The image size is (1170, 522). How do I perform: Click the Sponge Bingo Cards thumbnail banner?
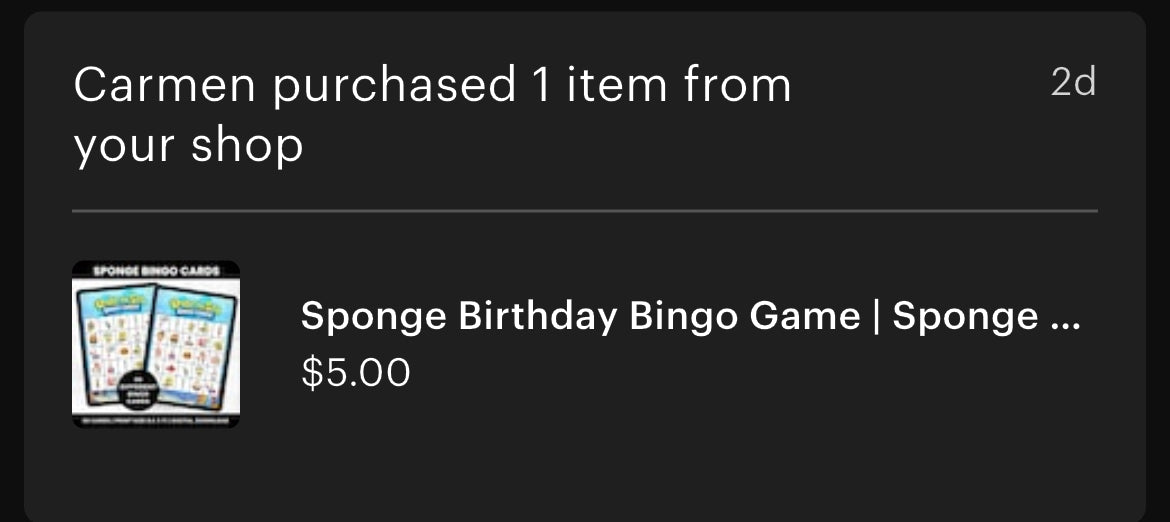click(156, 270)
